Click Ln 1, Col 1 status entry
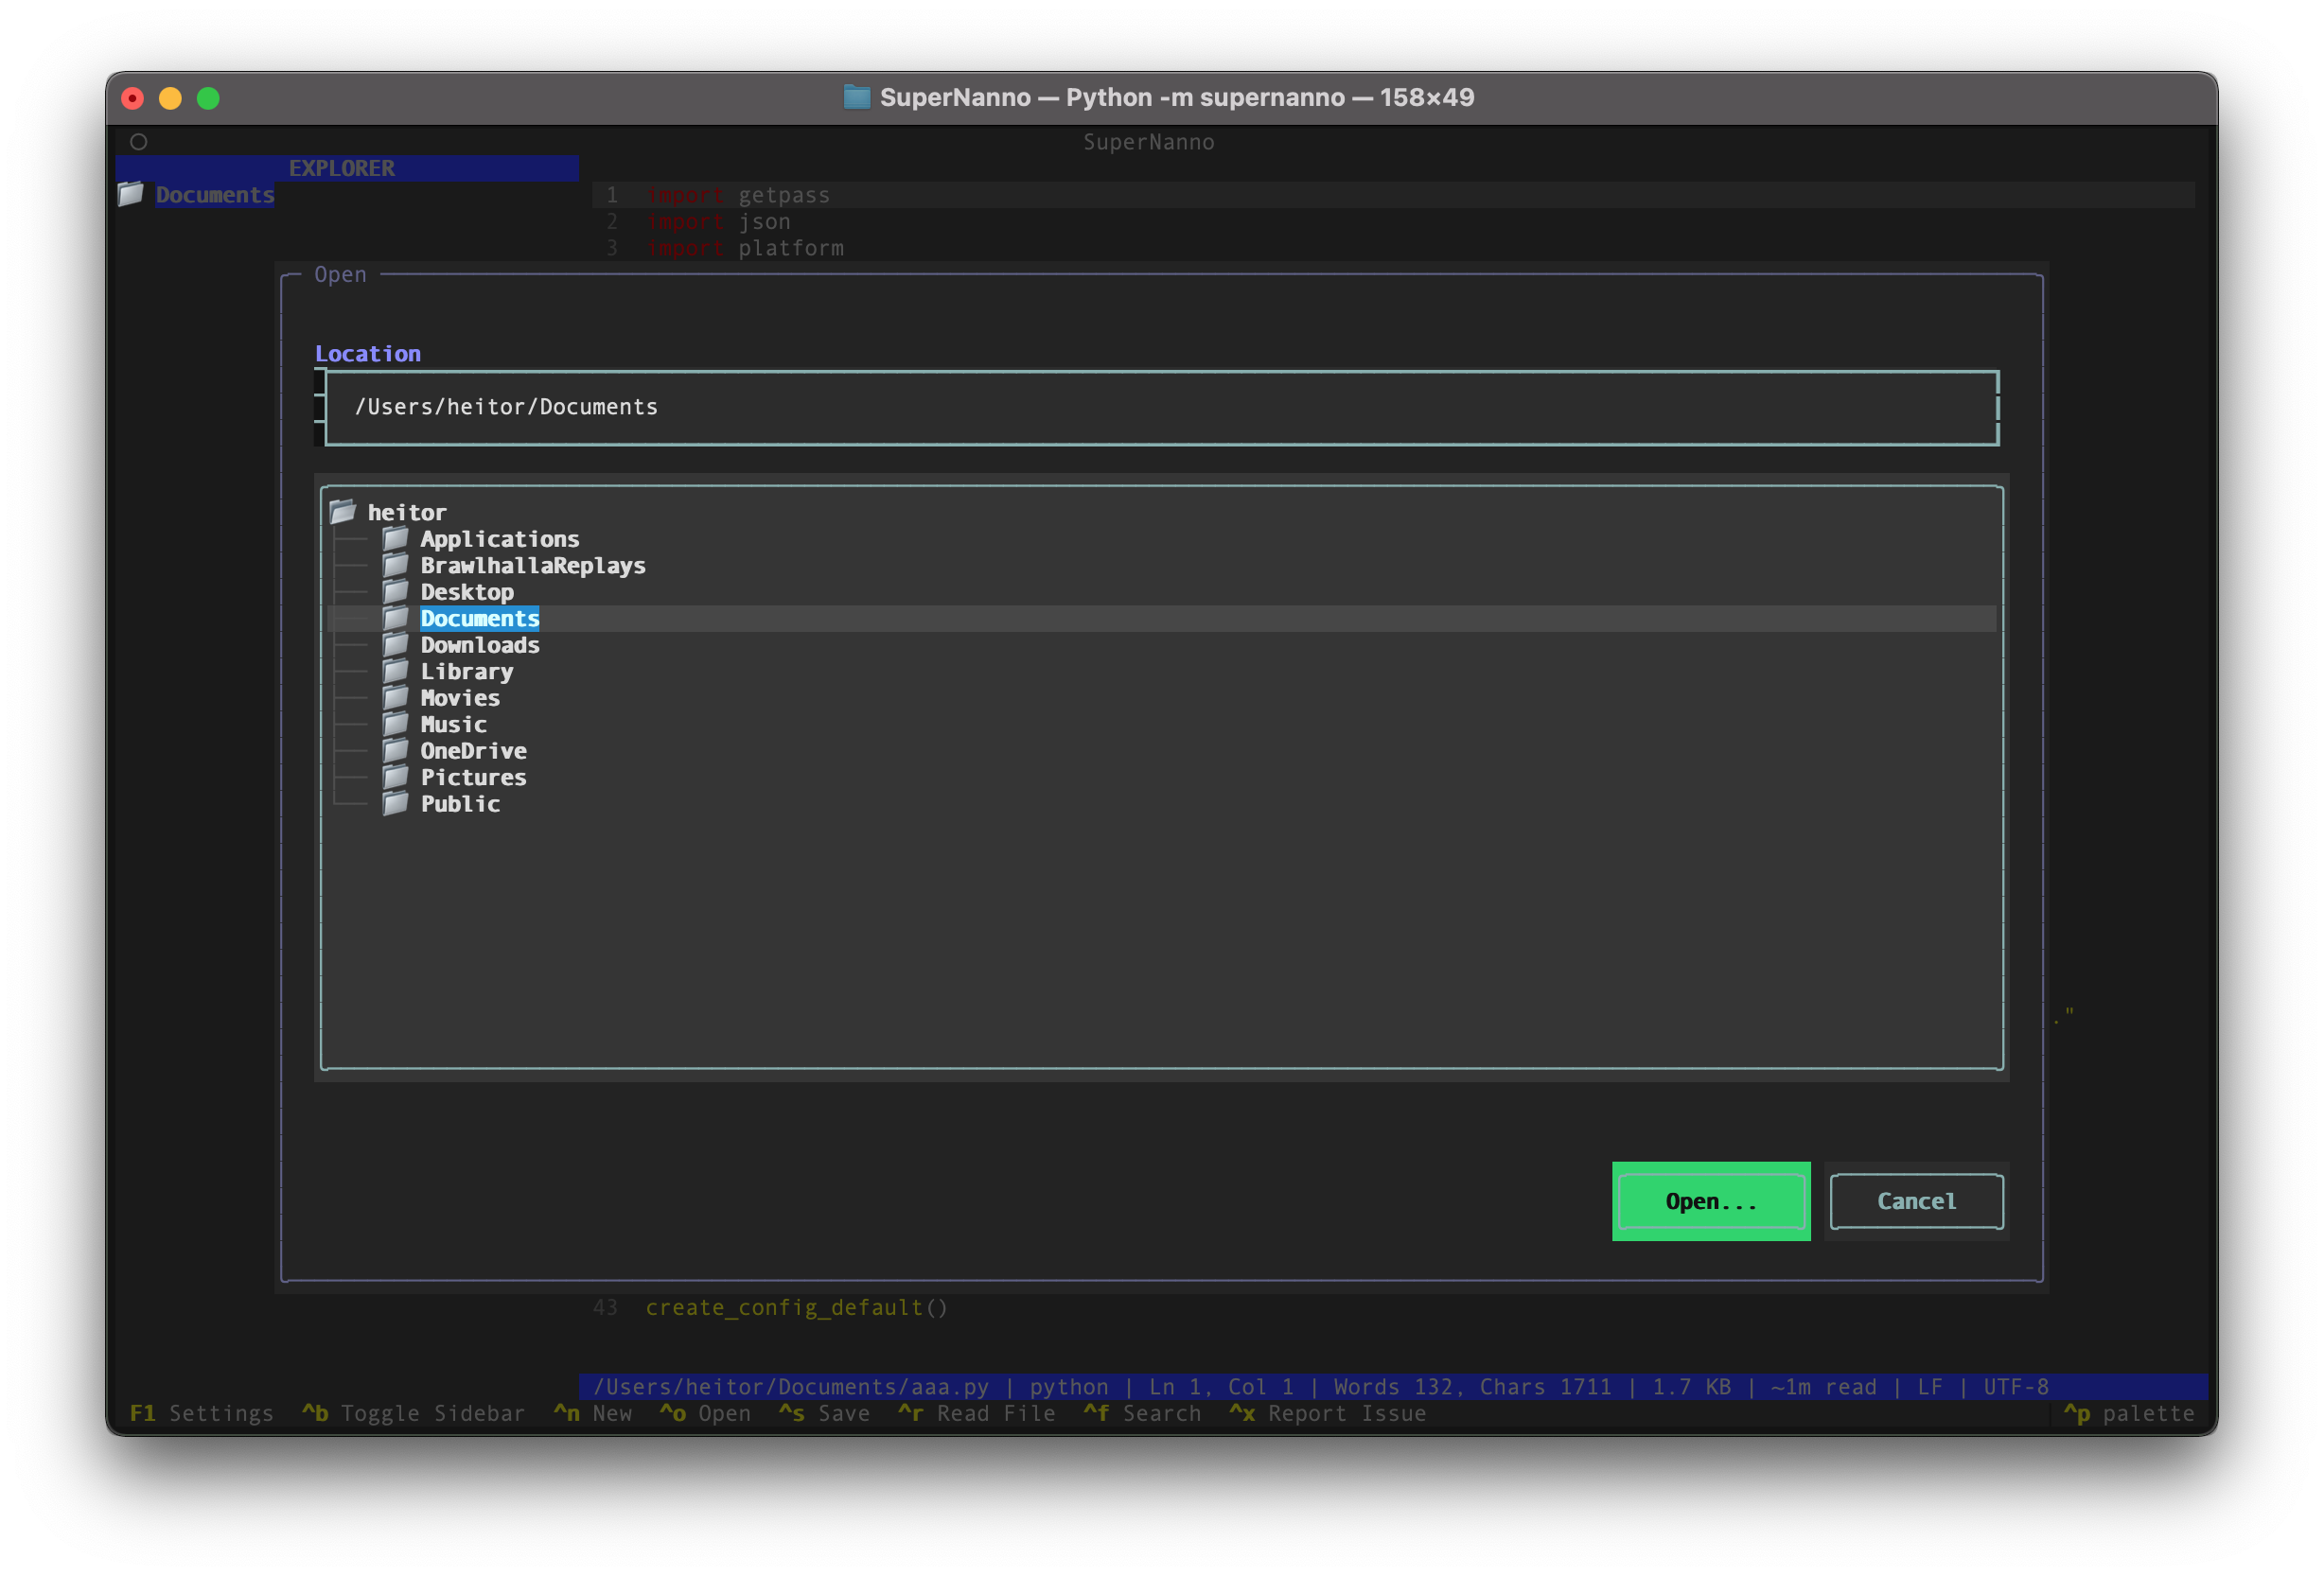The width and height of the screenshot is (2324, 1576). tap(1222, 1387)
